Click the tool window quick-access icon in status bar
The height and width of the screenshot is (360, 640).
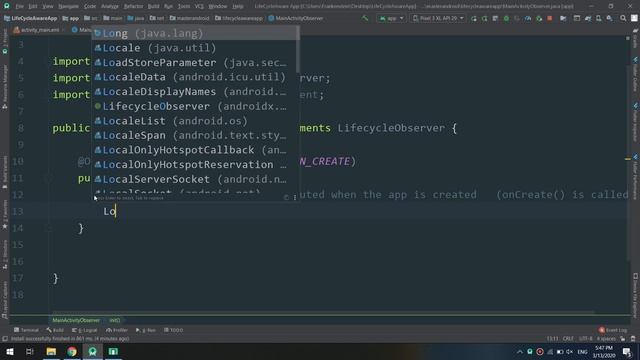[5, 339]
